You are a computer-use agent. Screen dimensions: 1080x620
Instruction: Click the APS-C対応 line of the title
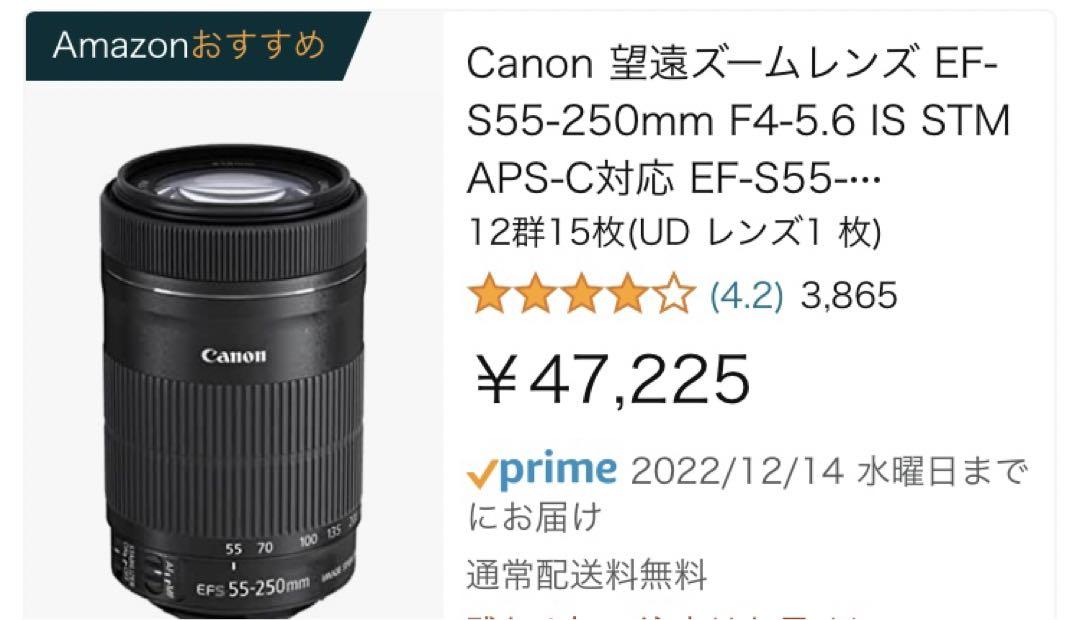click(x=674, y=178)
